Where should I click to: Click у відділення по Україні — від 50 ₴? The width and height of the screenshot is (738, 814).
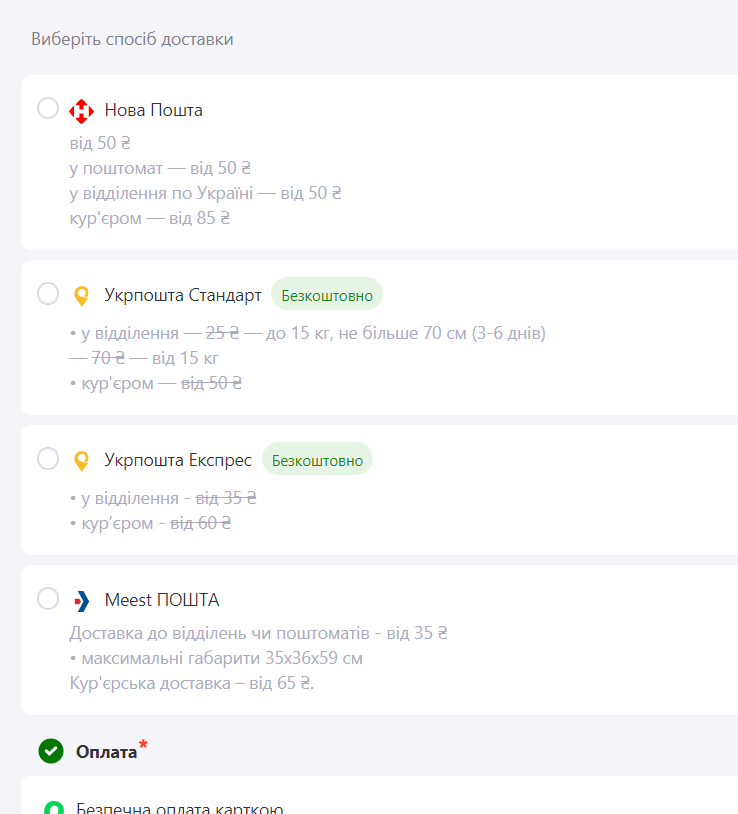[206, 193]
